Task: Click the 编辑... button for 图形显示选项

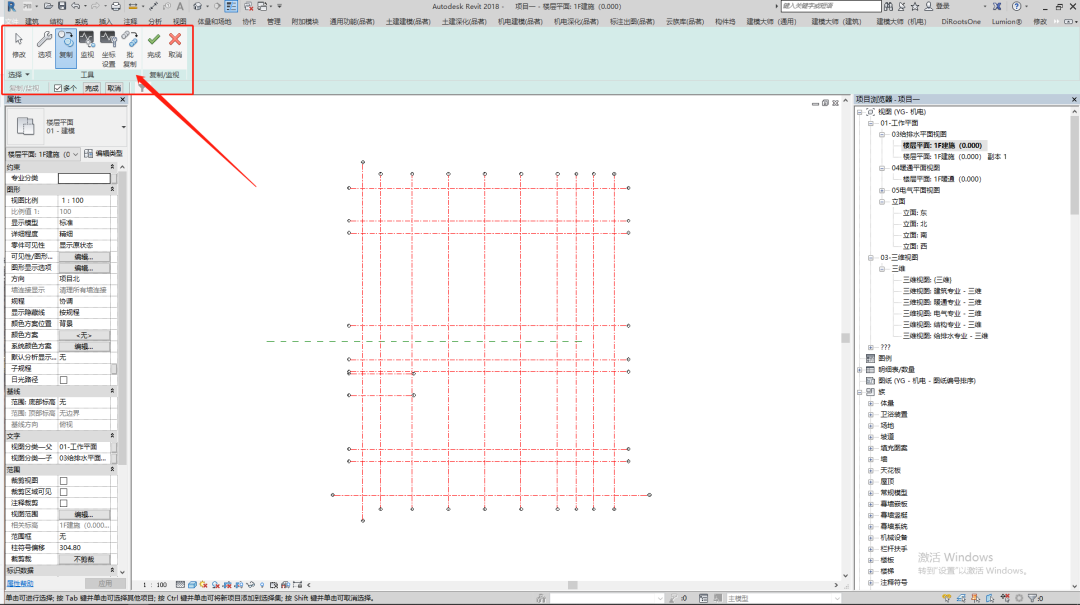Action: 83,267
